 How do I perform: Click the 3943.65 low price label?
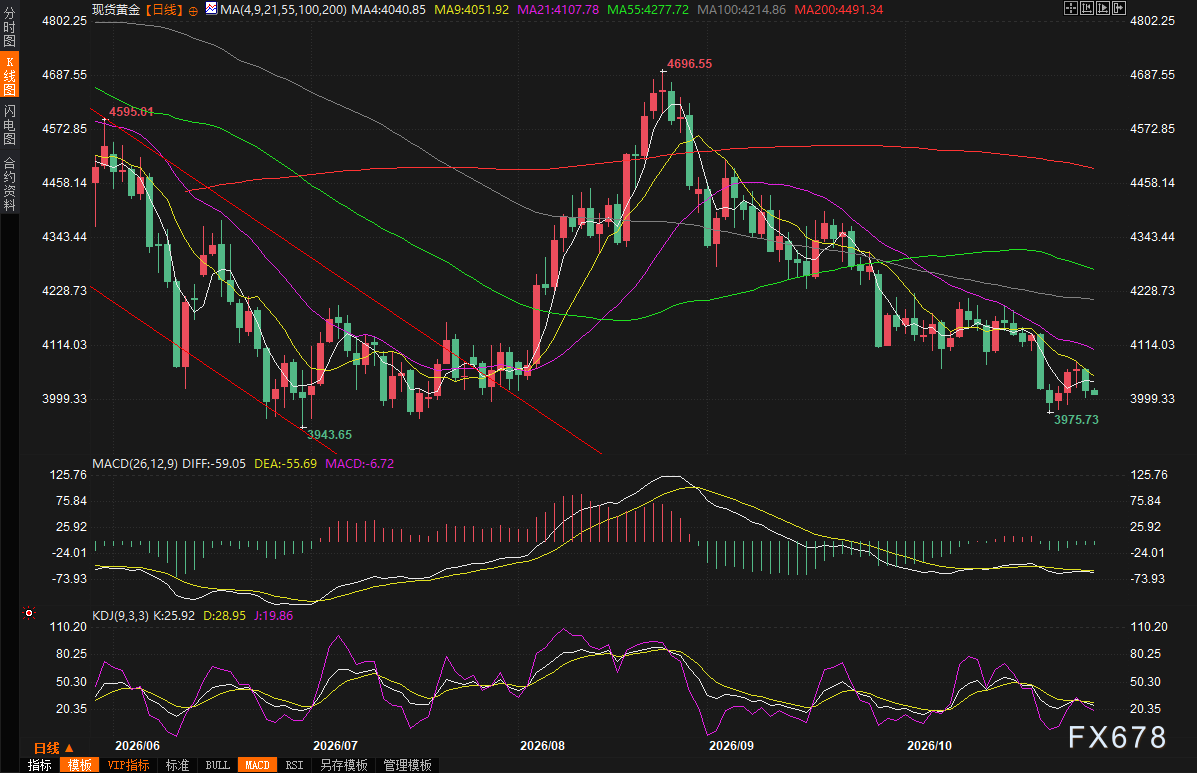click(330, 435)
